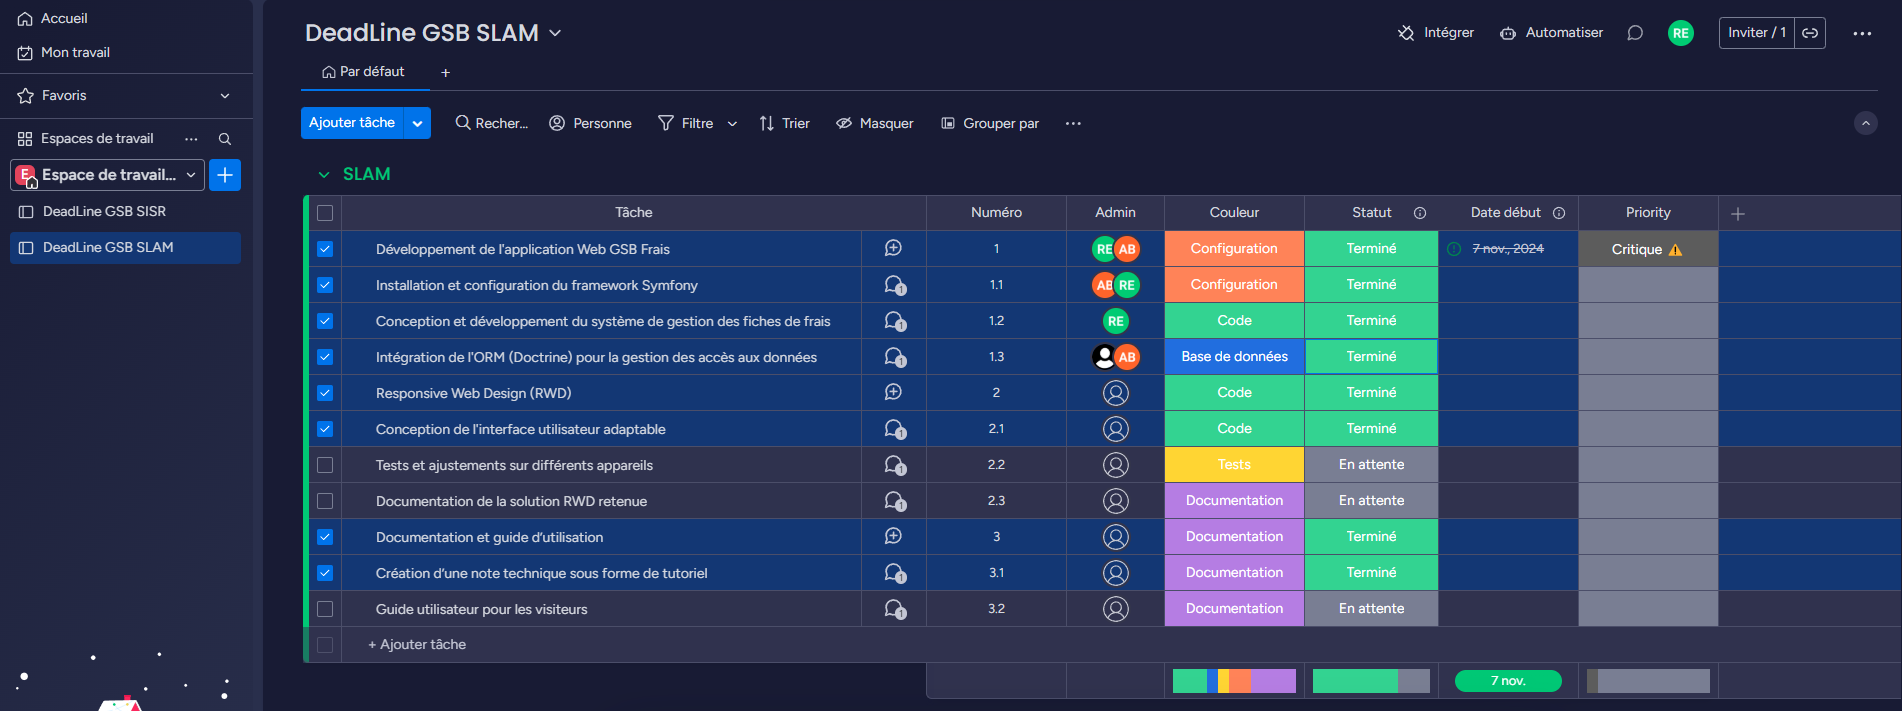This screenshot has height=711, width=1902.
Task: Expand the Favoris section
Action: (x=225, y=96)
